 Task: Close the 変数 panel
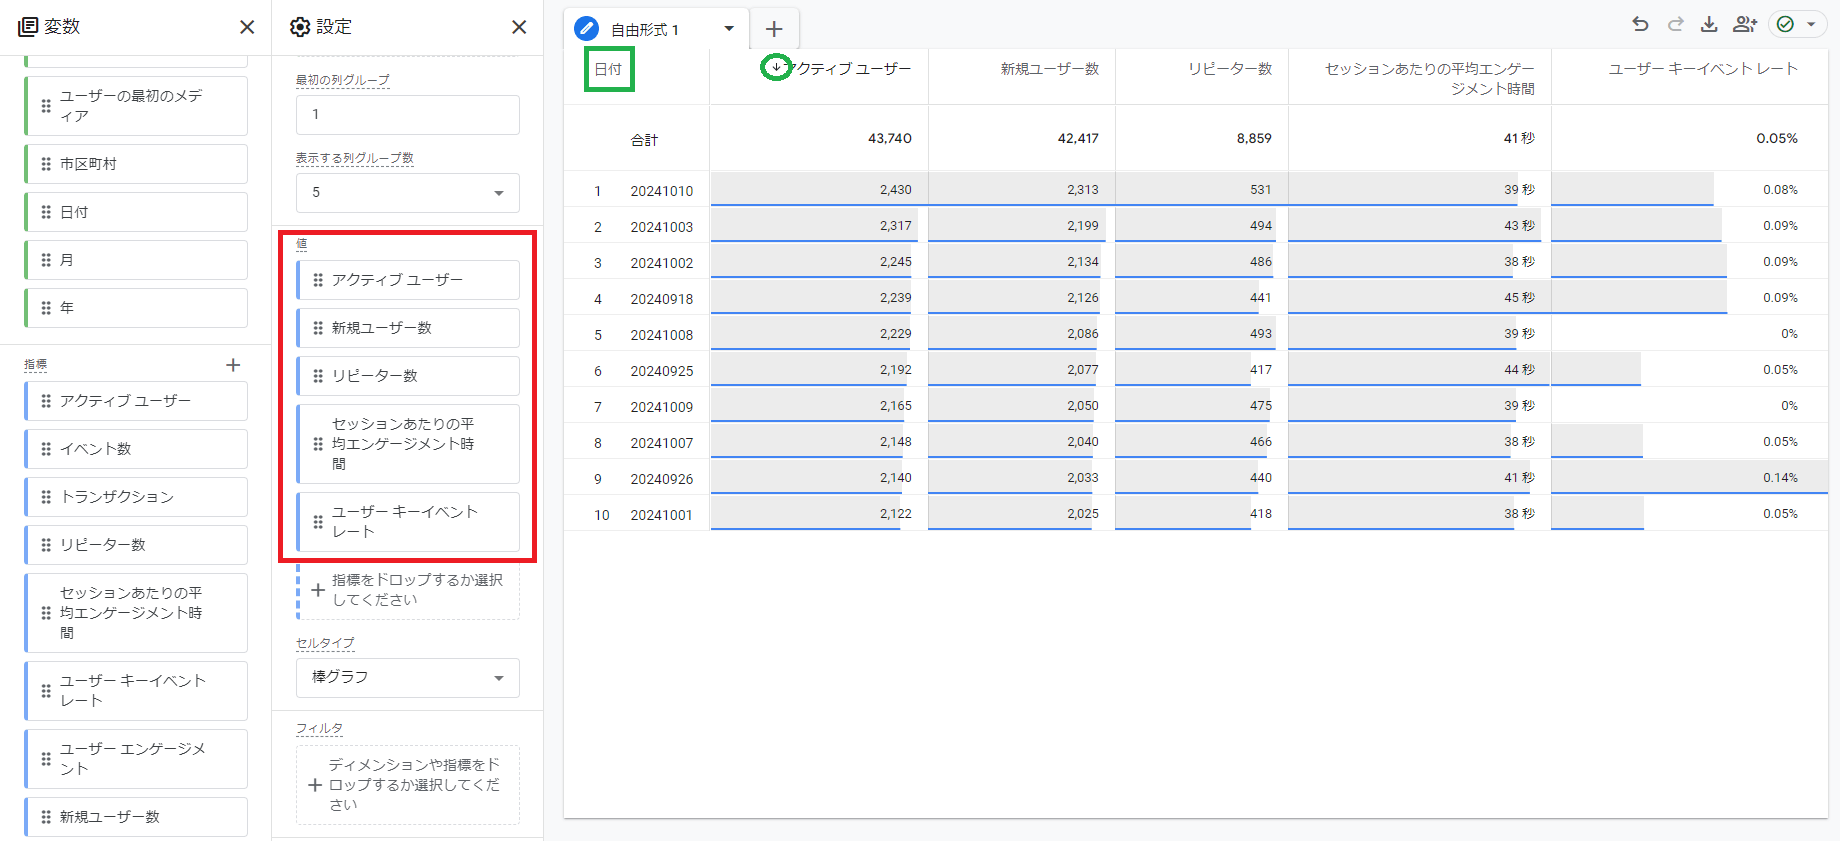point(247,27)
